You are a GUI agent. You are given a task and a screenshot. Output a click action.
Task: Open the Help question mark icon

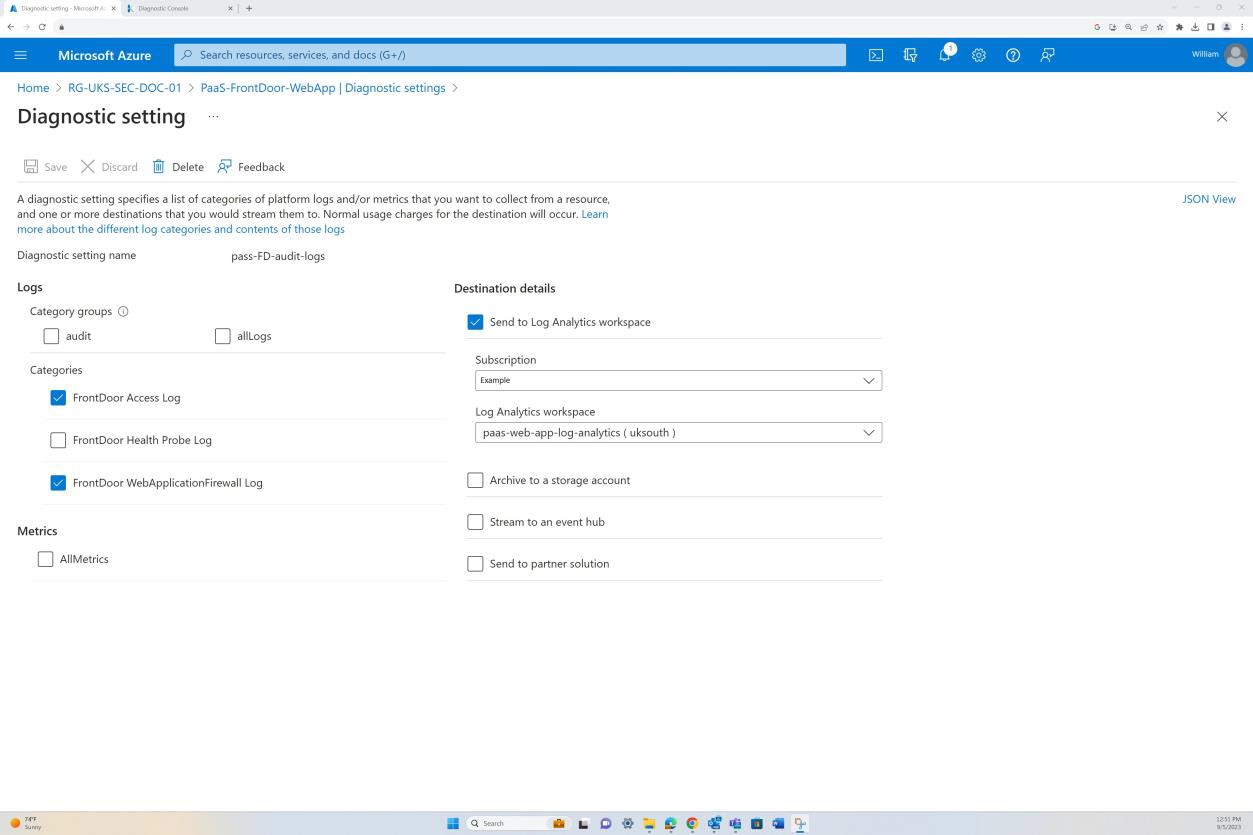point(1012,55)
